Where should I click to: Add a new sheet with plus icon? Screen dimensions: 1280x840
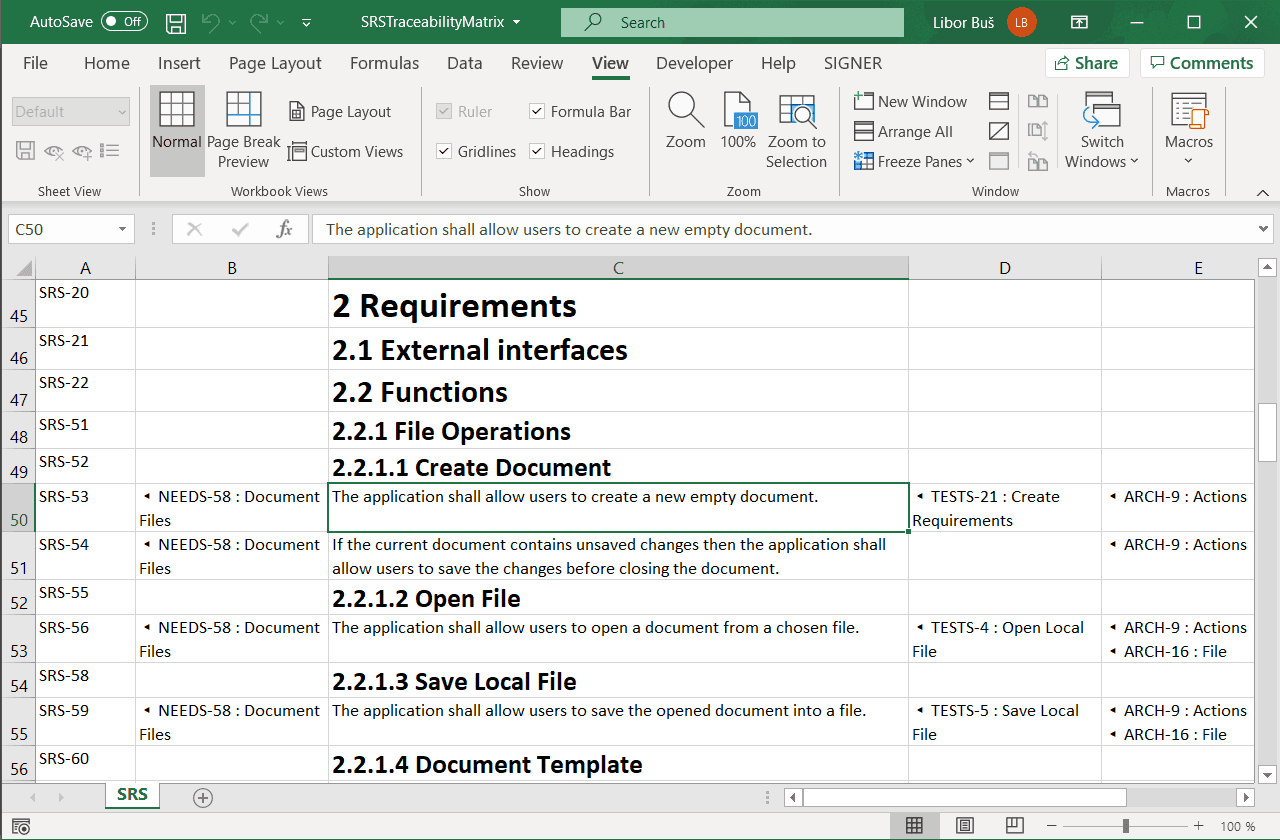pos(203,797)
